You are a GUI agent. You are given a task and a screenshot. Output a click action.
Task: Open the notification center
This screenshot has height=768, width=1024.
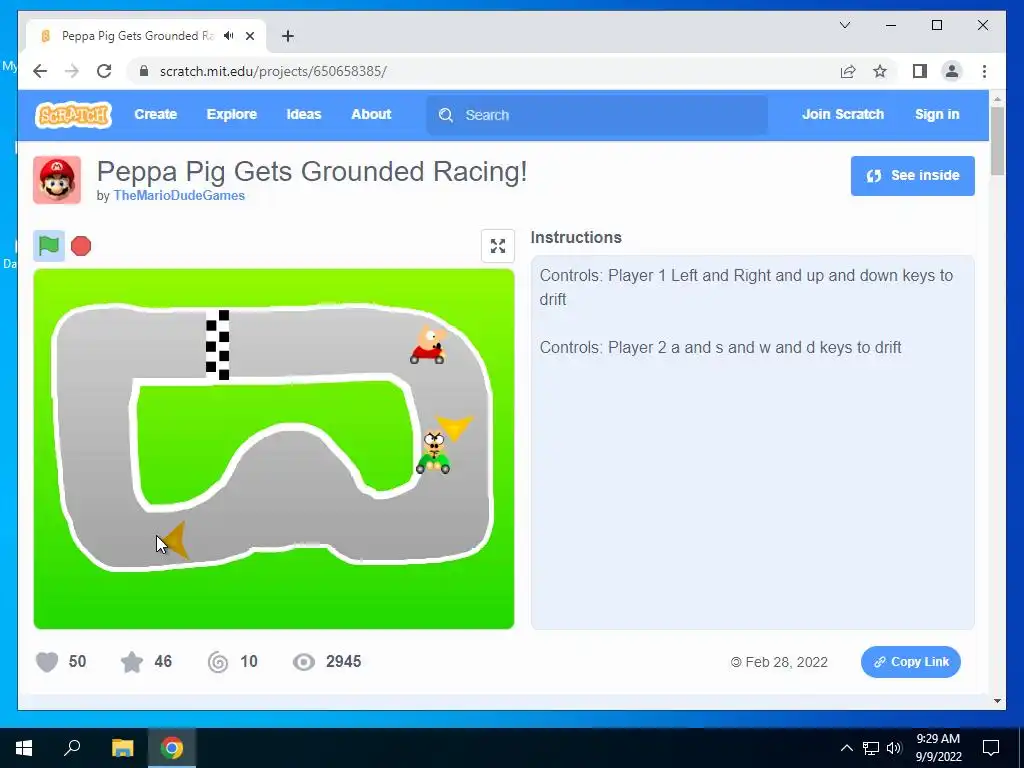pyautogui.click(x=991, y=748)
